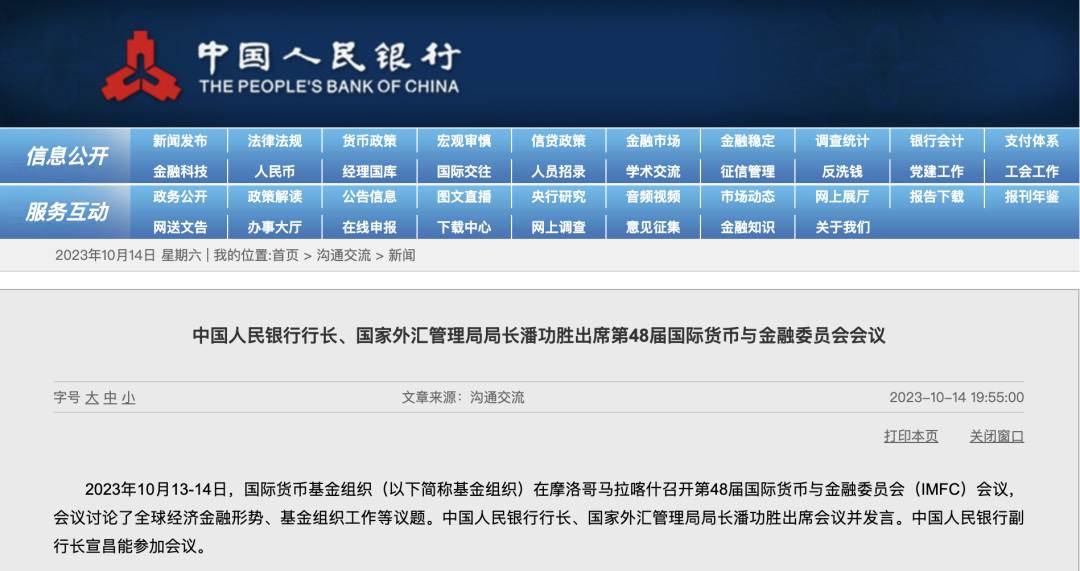Viewport: 1080px width, 571px height.
Task: Open 报告下载 section
Action: point(937,197)
